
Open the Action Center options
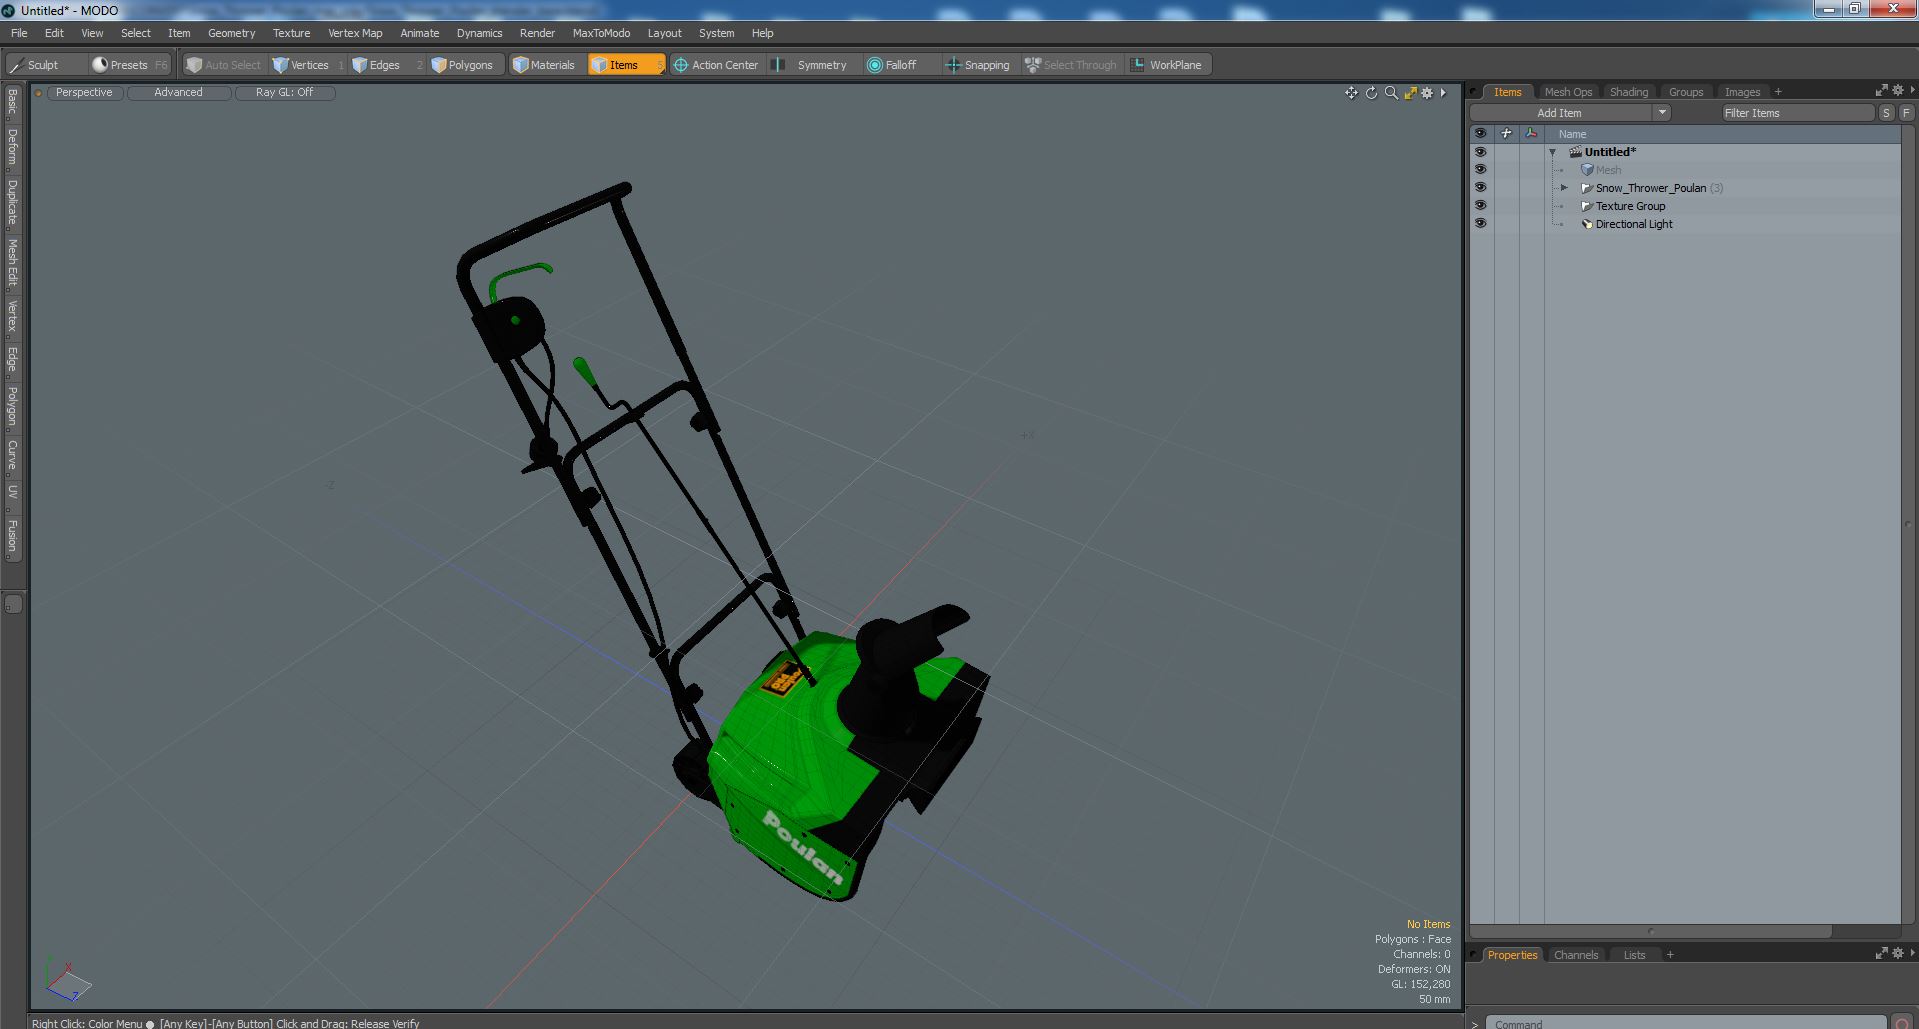(717, 65)
